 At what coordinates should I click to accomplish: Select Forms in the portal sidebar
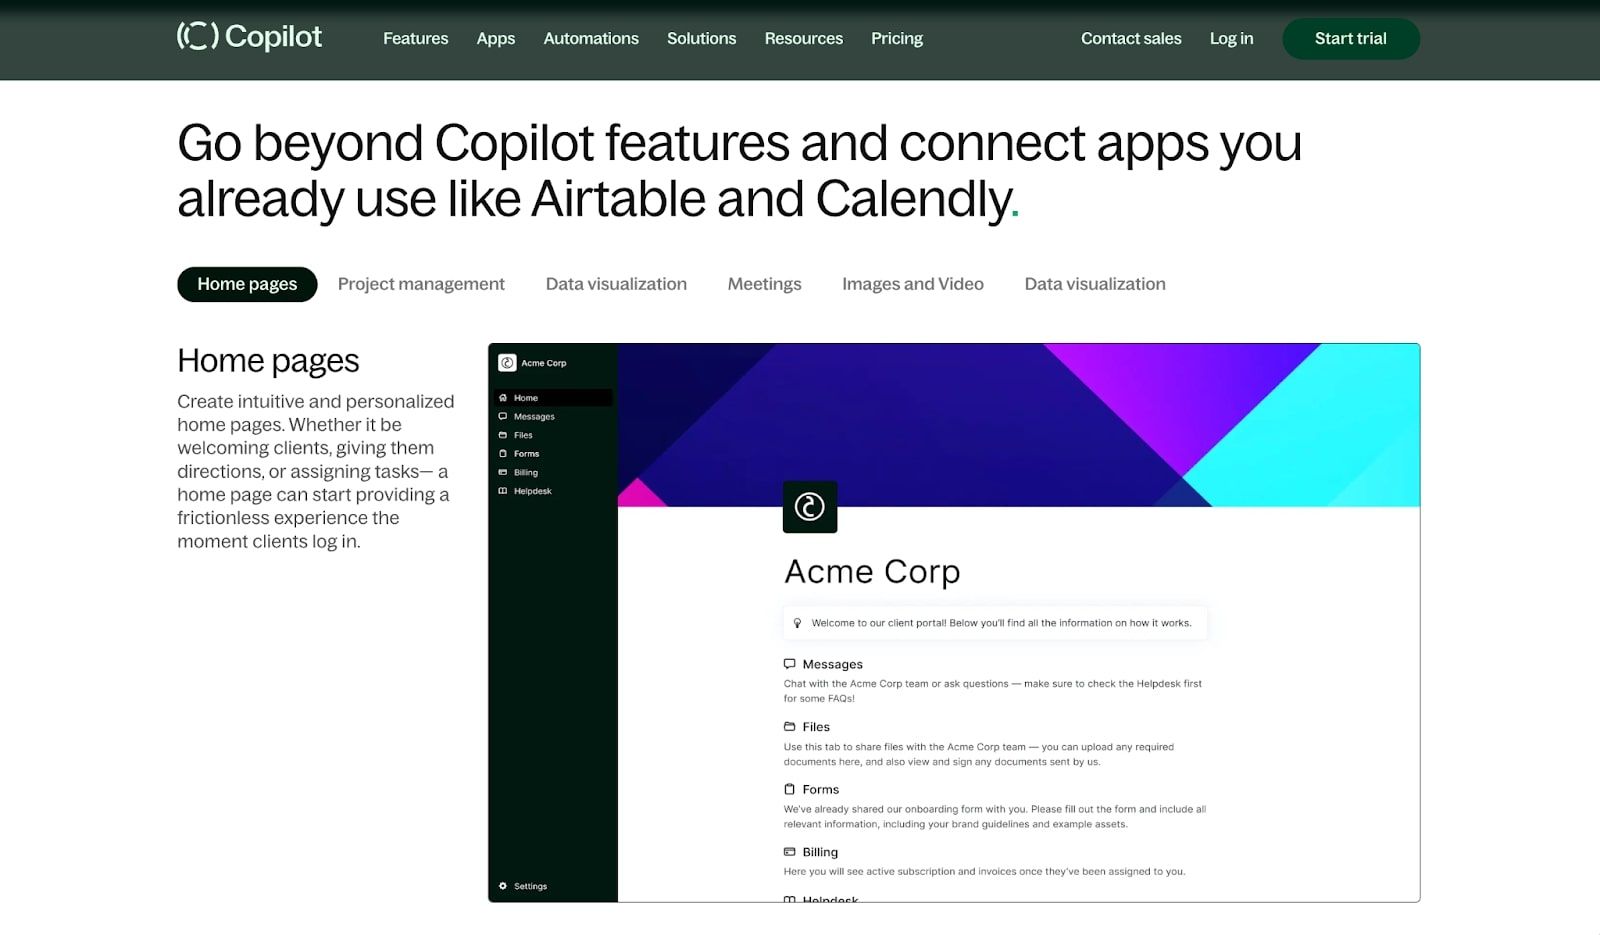tap(525, 453)
